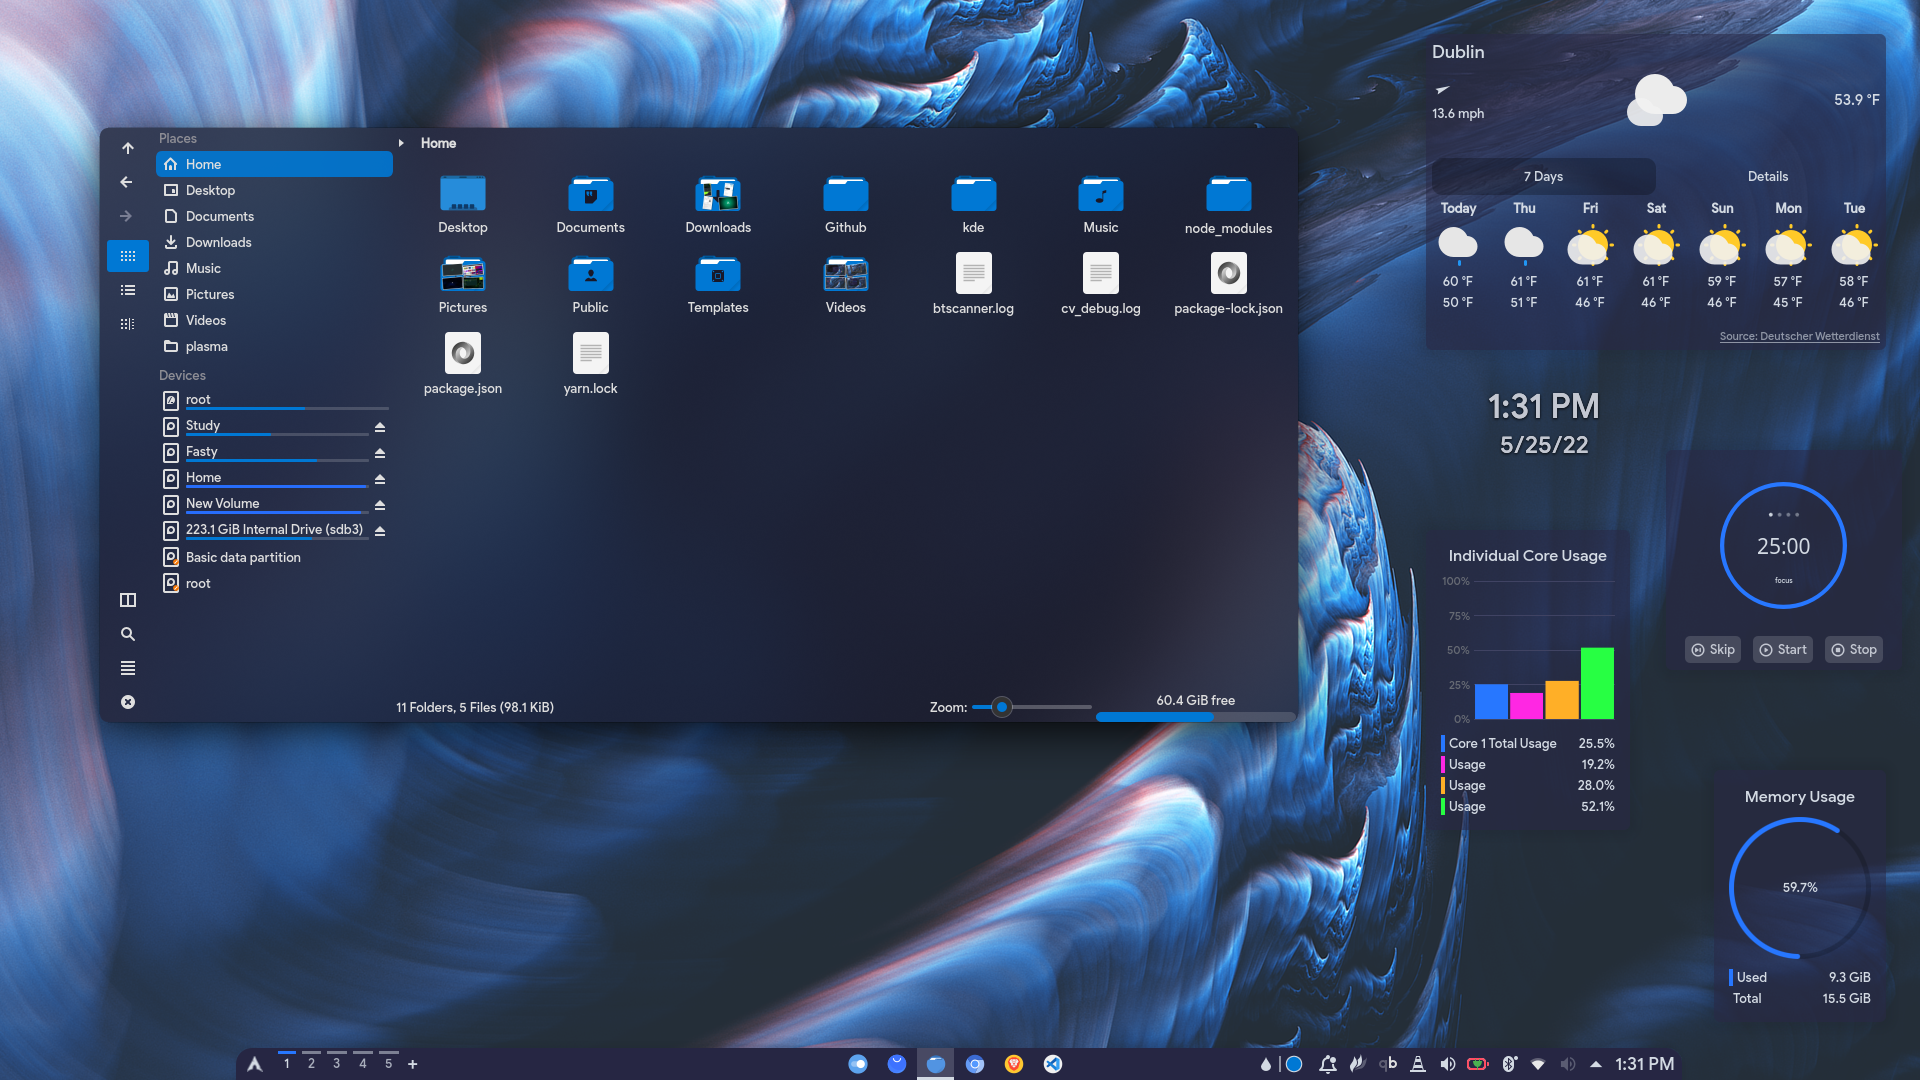Viewport: 1920px width, 1080px height.
Task: Switch to virtual desktop 5
Action: 389,1063
